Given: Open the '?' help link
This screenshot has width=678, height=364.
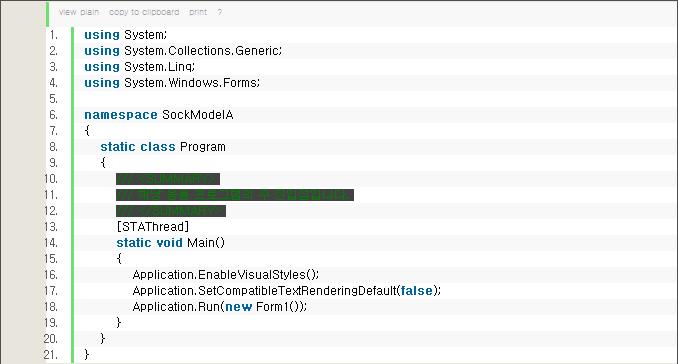Looking at the screenshot, I should click(x=220, y=12).
